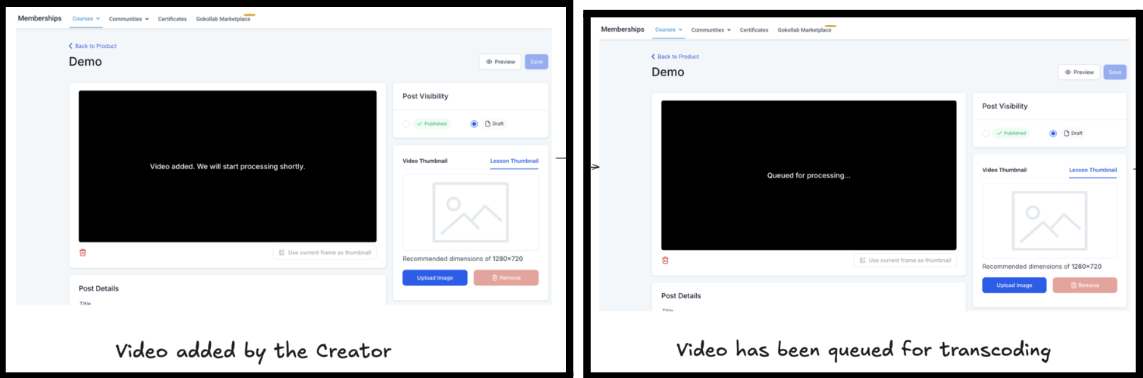Switch to Video Thumbnail tab in left panel

[425, 161]
